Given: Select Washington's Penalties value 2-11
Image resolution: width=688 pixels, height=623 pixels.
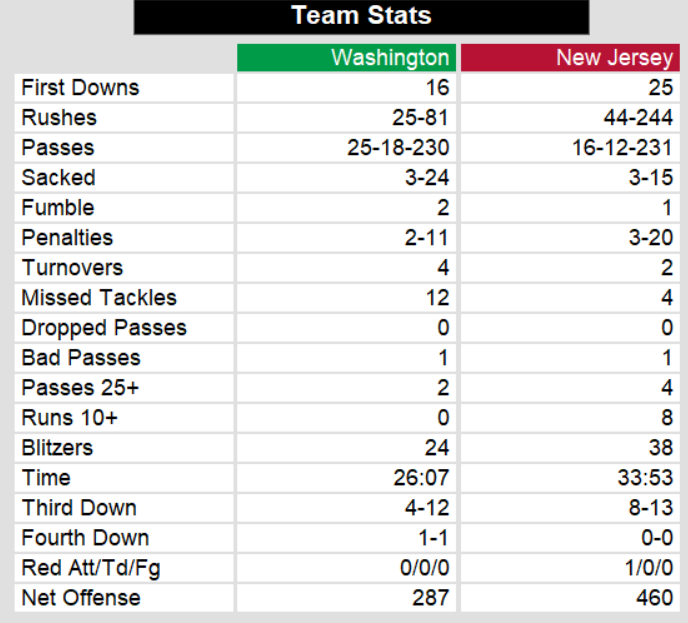Looking at the screenshot, I should 427,238.
